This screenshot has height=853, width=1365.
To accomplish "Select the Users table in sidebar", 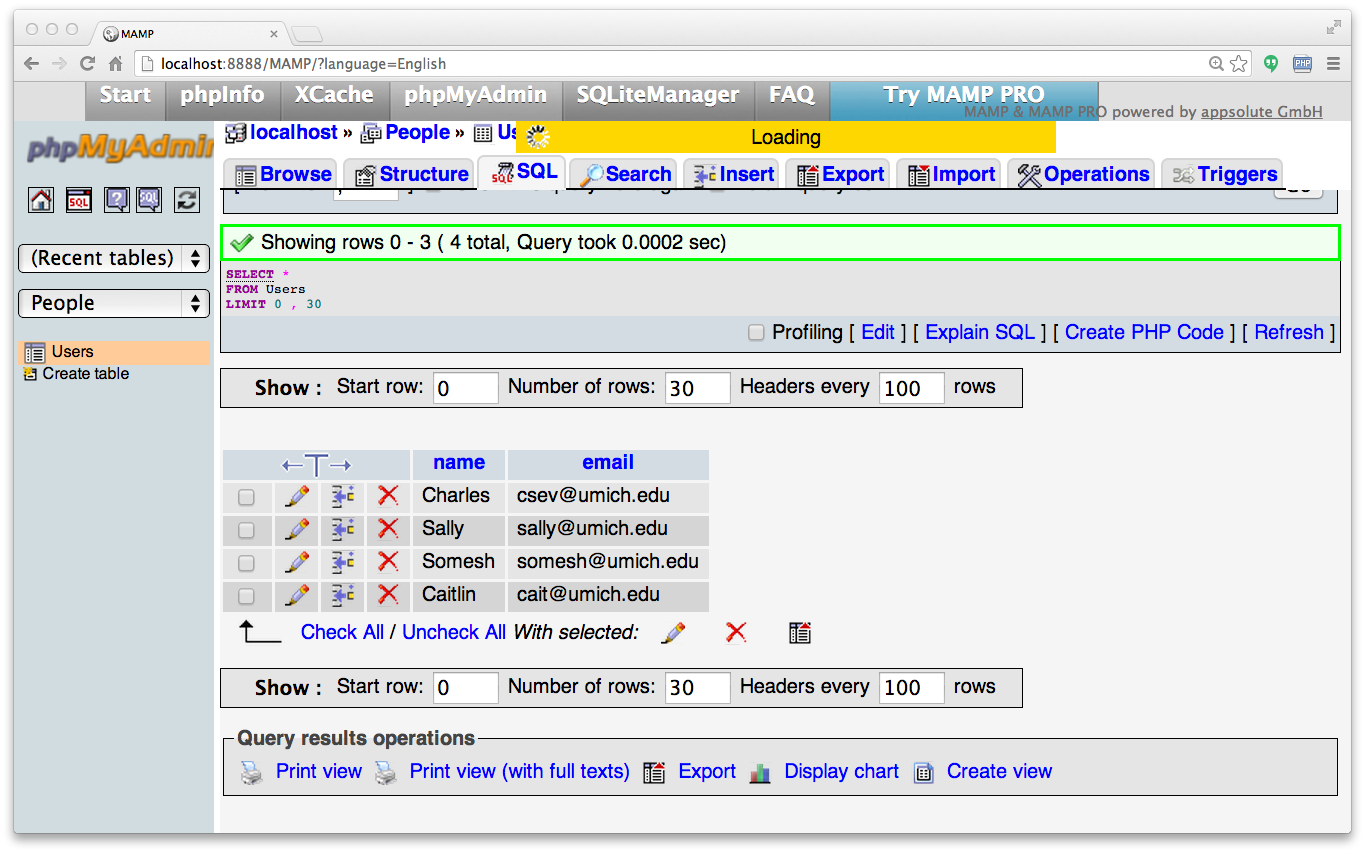I will pos(73,352).
